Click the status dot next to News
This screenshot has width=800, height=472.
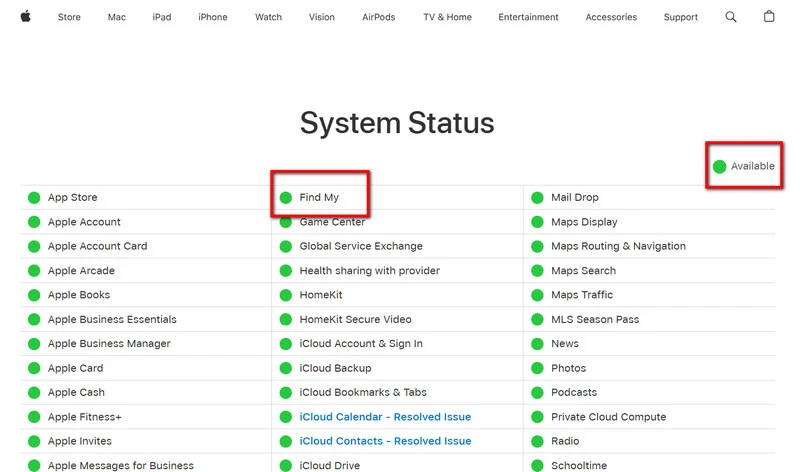click(x=537, y=343)
